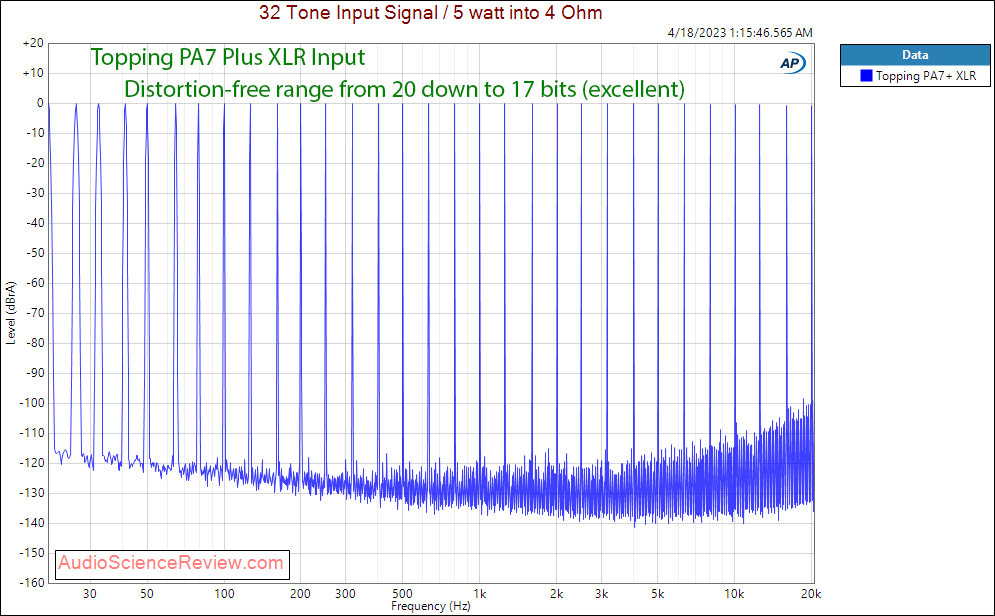Click the "500" frequency axis label

[402, 594]
